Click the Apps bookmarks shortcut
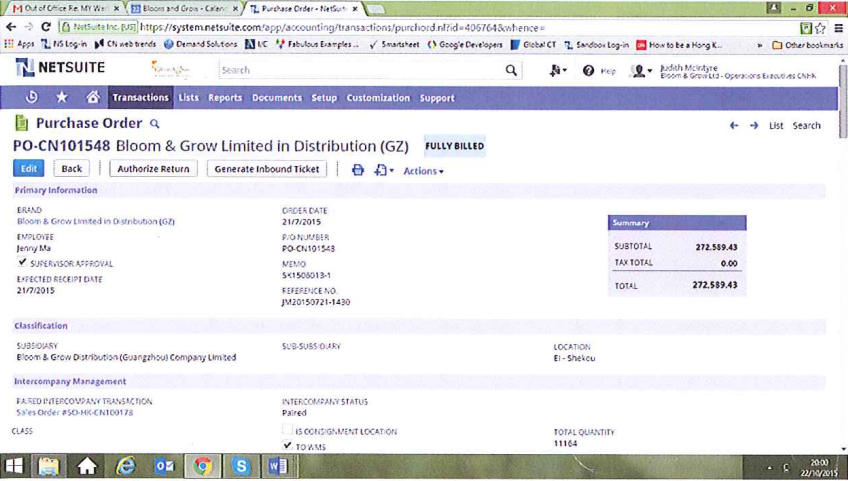The image size is (848, 481). click(x=19, y=44)
